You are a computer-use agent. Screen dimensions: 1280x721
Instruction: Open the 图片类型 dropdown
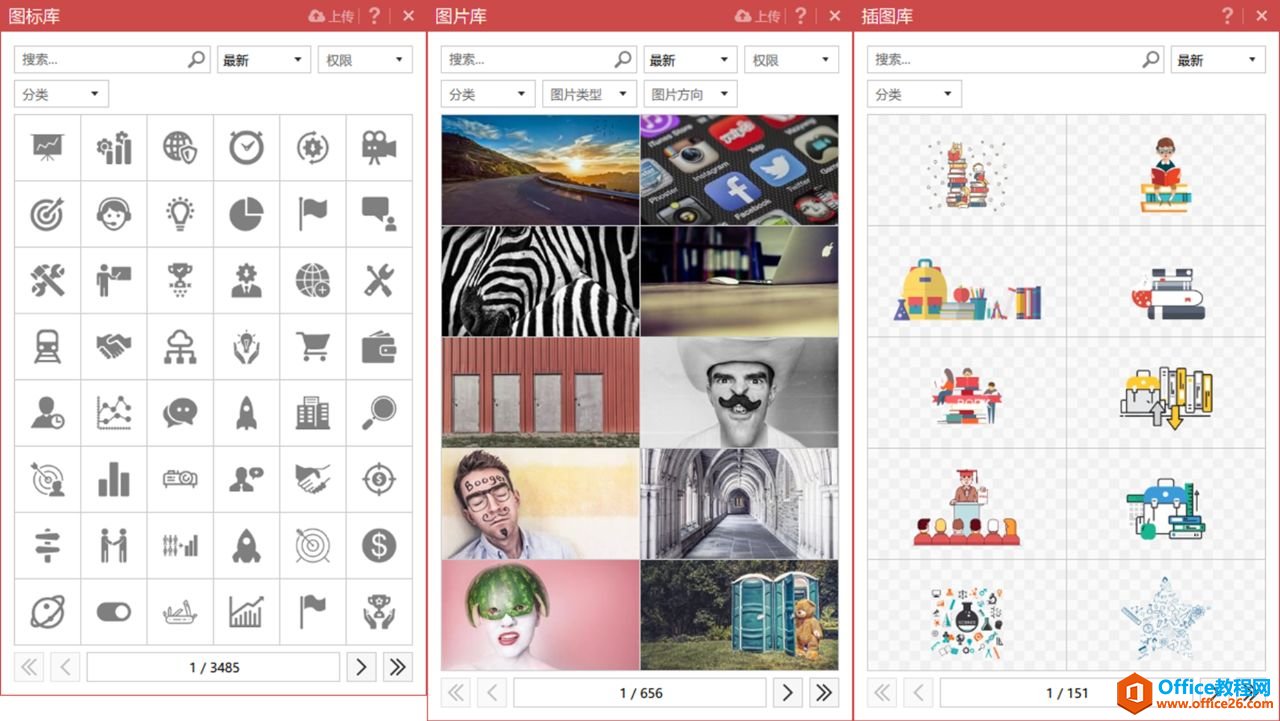(x=590, y=94)
